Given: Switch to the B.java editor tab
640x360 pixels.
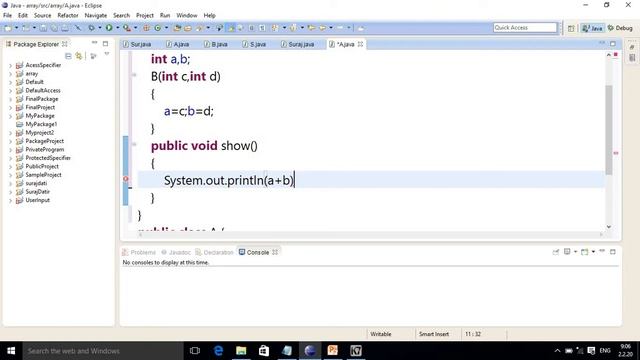Looking at the screenshot, I should click(x=216, y=44).
